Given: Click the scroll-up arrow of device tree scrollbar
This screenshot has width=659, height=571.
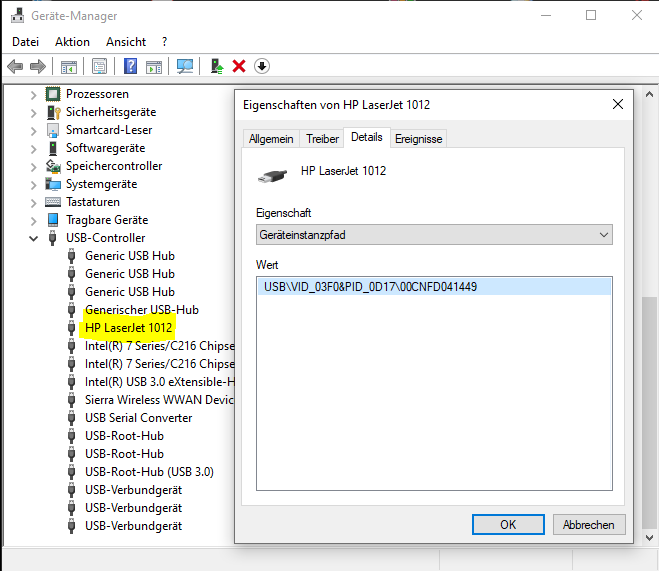Looking at the screenshot, I should click(x=649, y=95).
